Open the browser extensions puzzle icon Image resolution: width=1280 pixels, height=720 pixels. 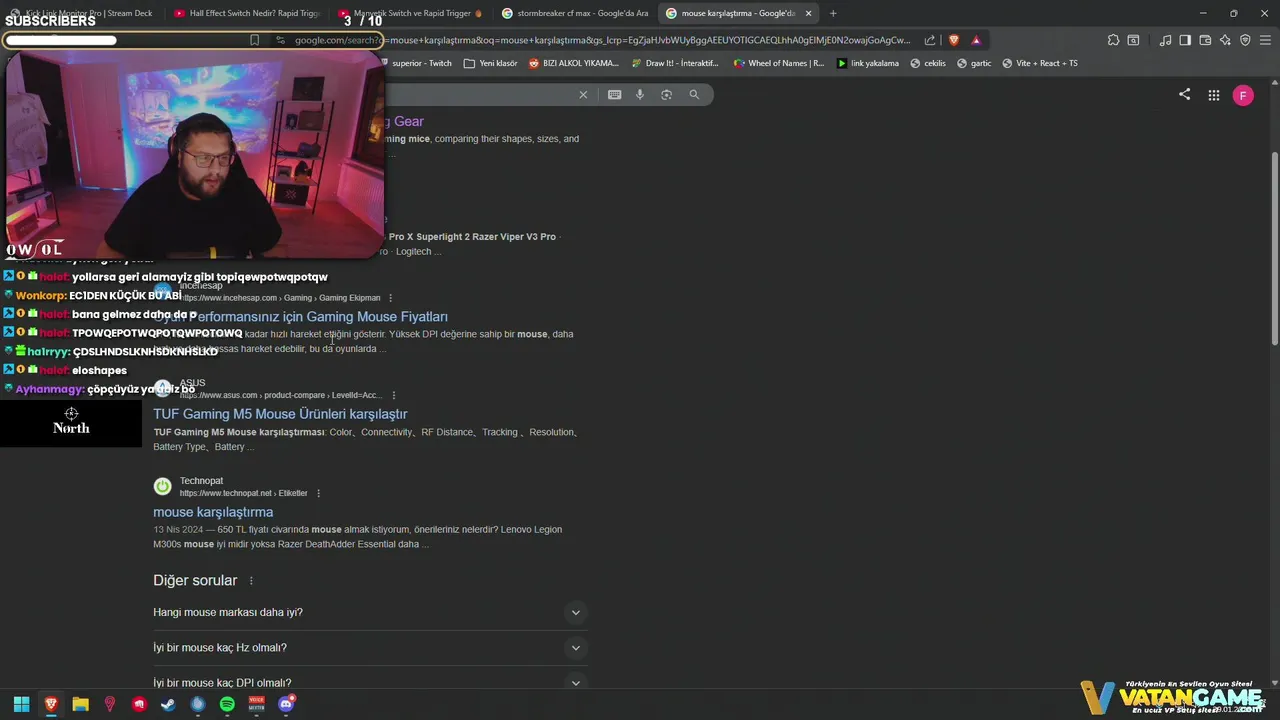coord(1113,40)
